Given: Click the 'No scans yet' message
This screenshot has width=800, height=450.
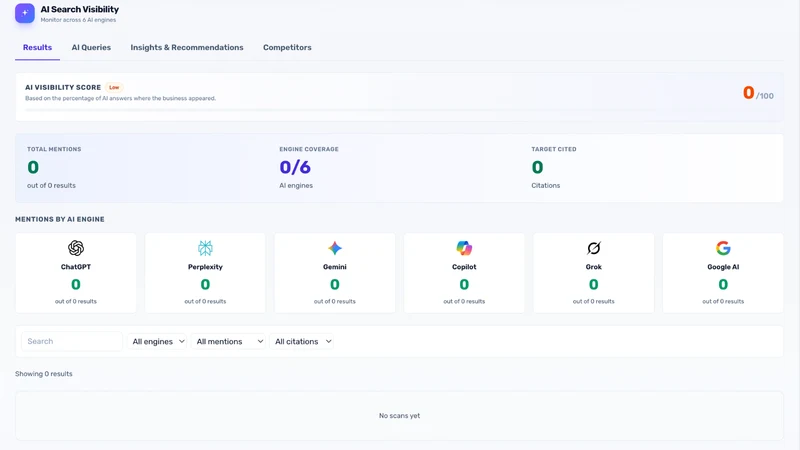Looking at the screenshot, I should coord(399,416).
